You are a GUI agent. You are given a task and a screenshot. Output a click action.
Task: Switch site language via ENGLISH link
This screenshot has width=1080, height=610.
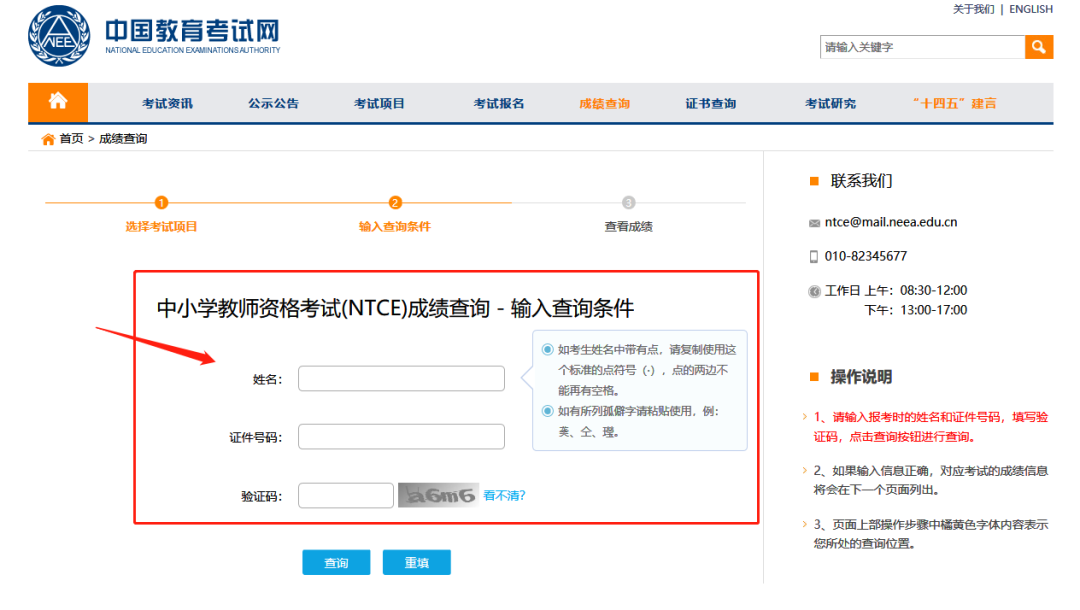click(1030, 9)
